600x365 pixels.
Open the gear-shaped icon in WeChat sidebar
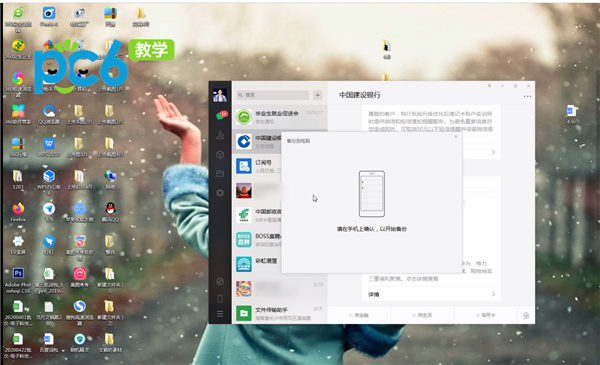[x=220, y=193]
